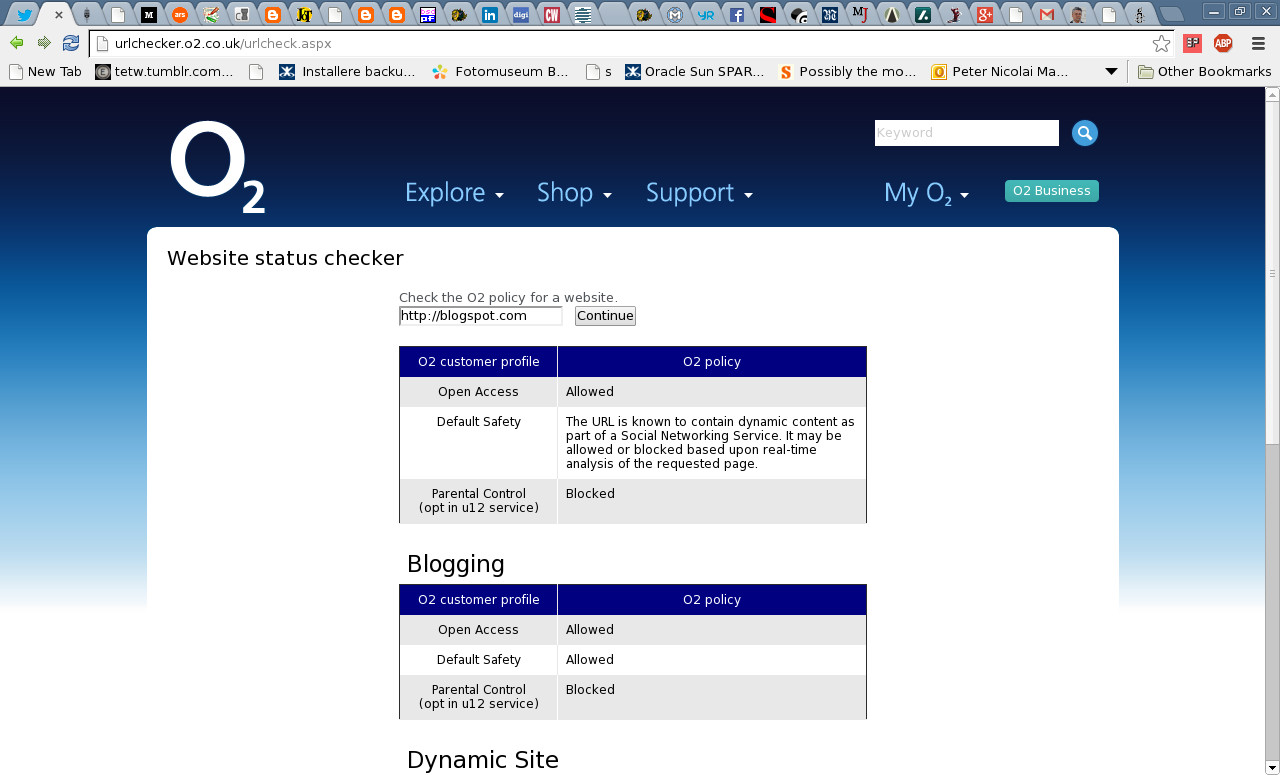Viewport: 1280px width, 775px height.
Task: Click the scrollbar up arrow
Action: 1272,95
